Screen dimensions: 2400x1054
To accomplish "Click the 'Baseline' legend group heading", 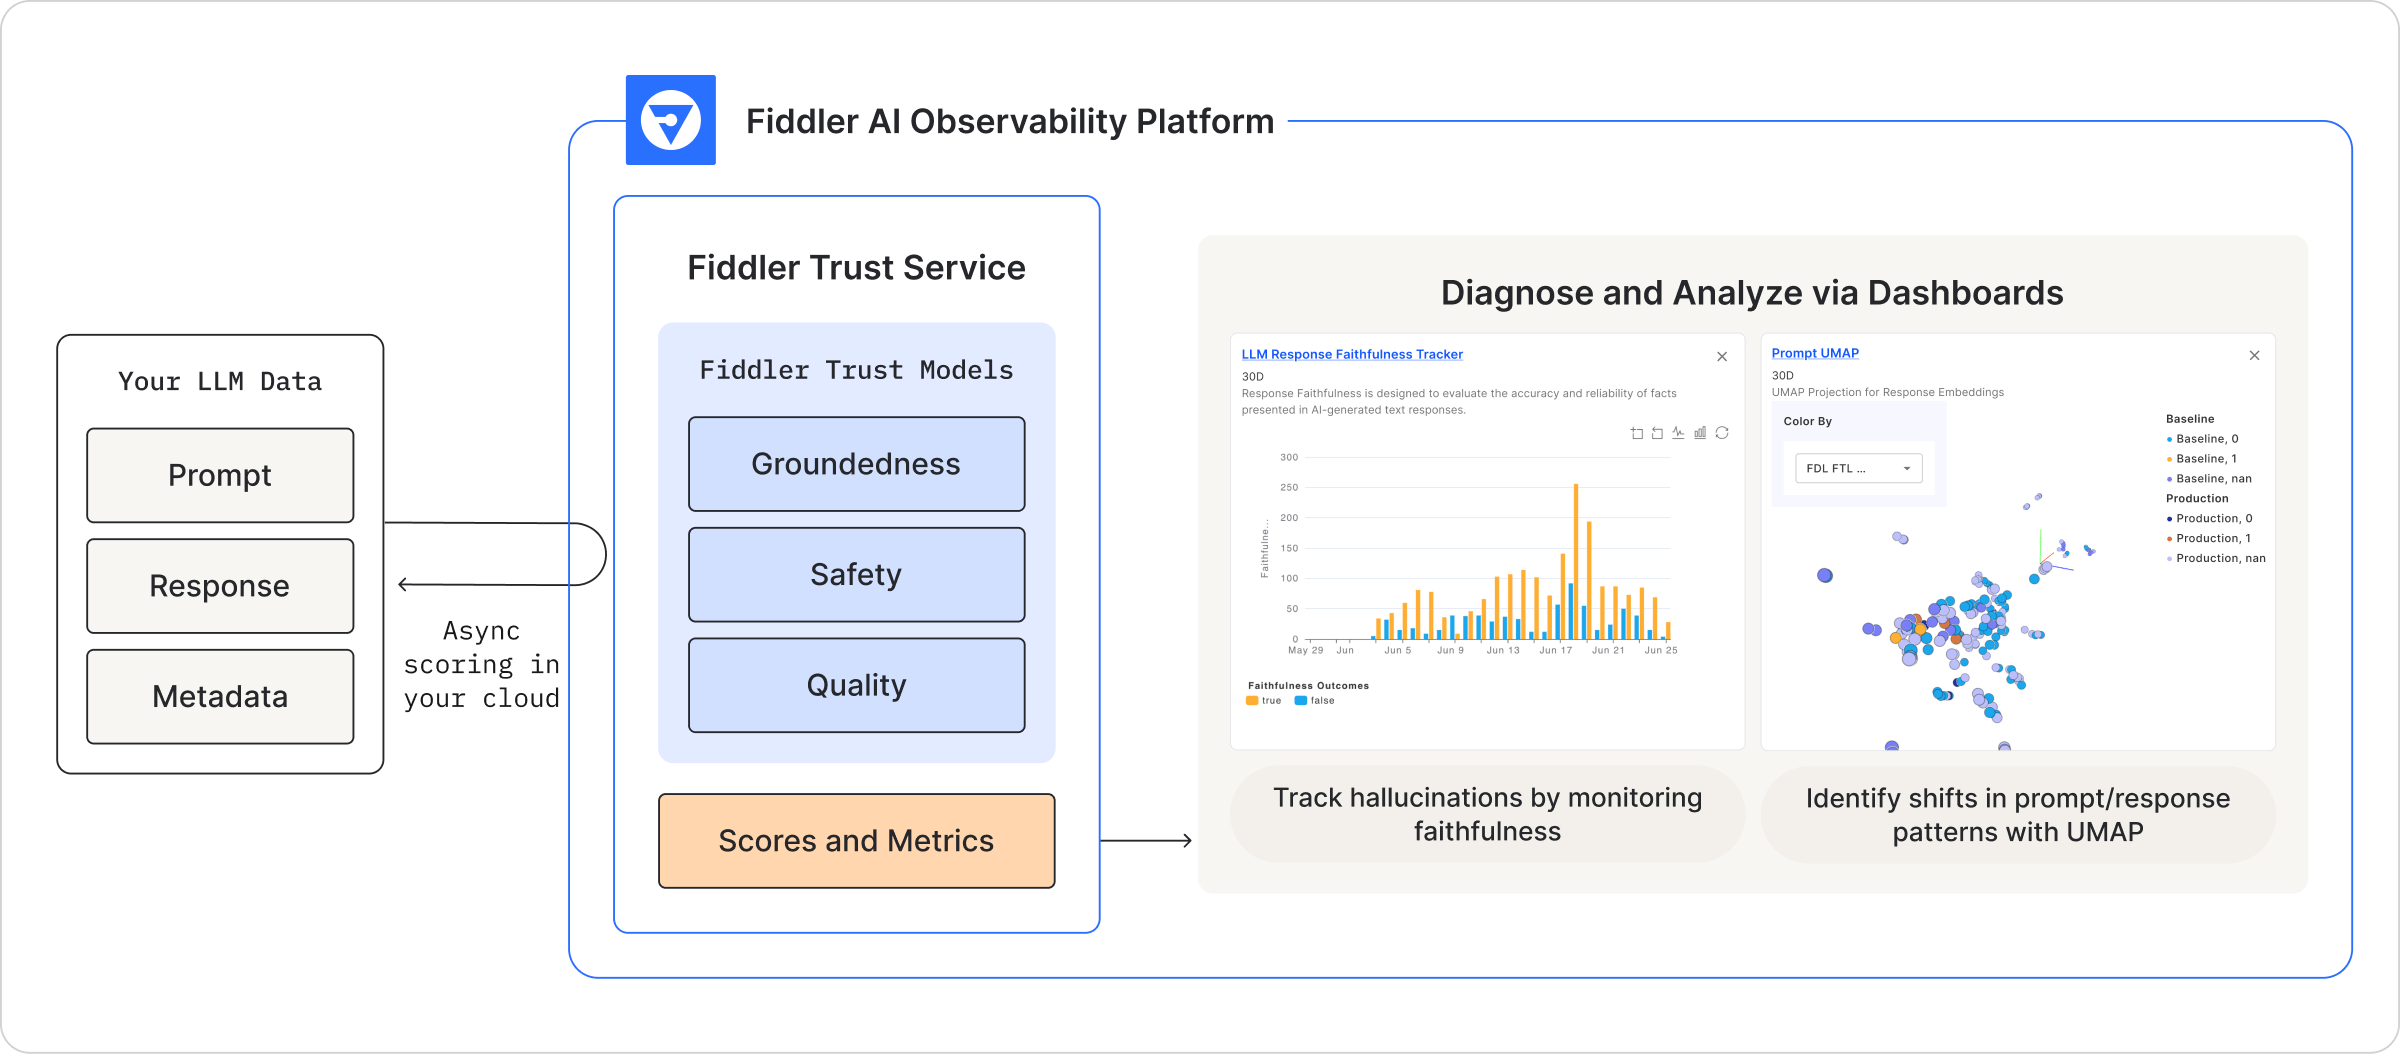I will [2190, 419].
